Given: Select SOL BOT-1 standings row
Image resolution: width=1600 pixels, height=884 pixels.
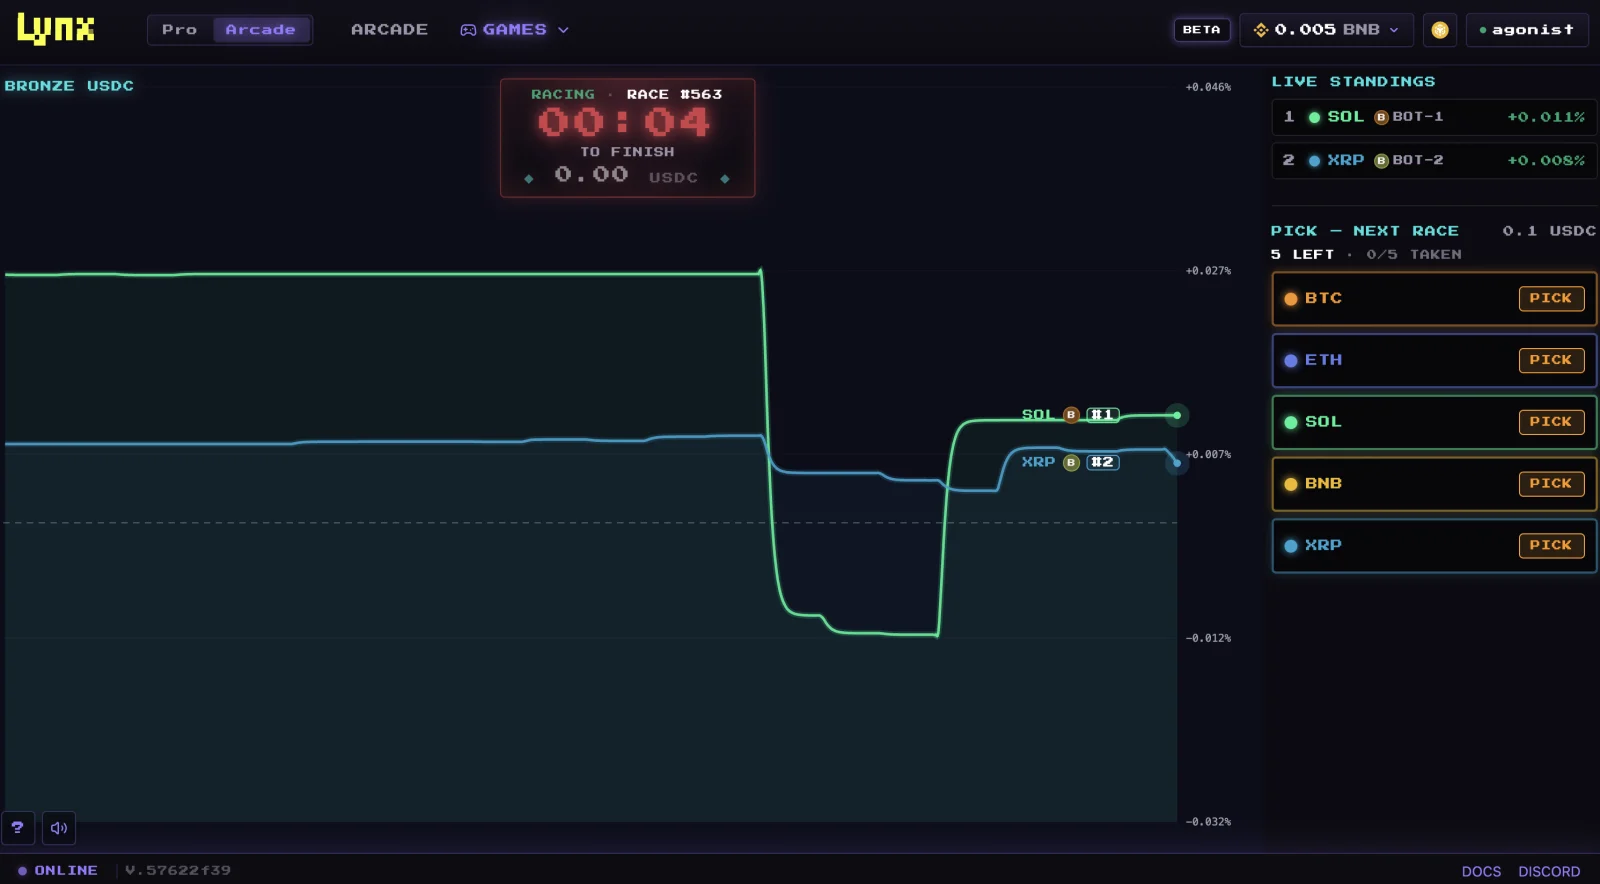Looking at the screenshot, I should 1433,117.
